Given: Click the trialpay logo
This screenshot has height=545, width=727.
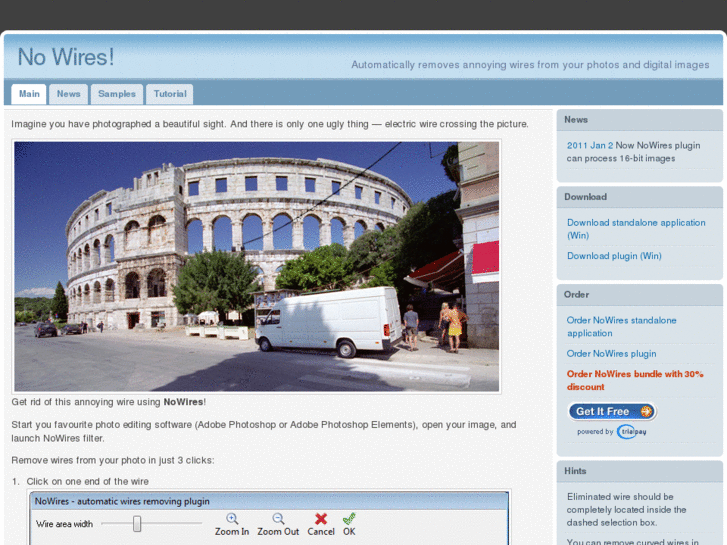Looking at the screenshot, I should click(x=632, y=431).
